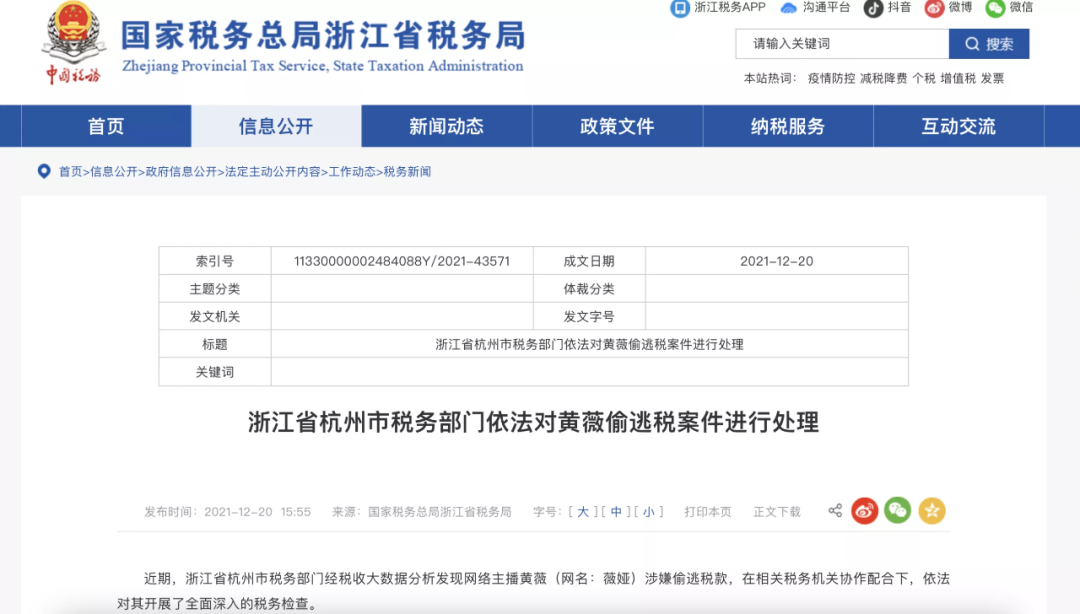Click the 正文下载 link
Screen dimensions: 1080x614
coord(777,511)
